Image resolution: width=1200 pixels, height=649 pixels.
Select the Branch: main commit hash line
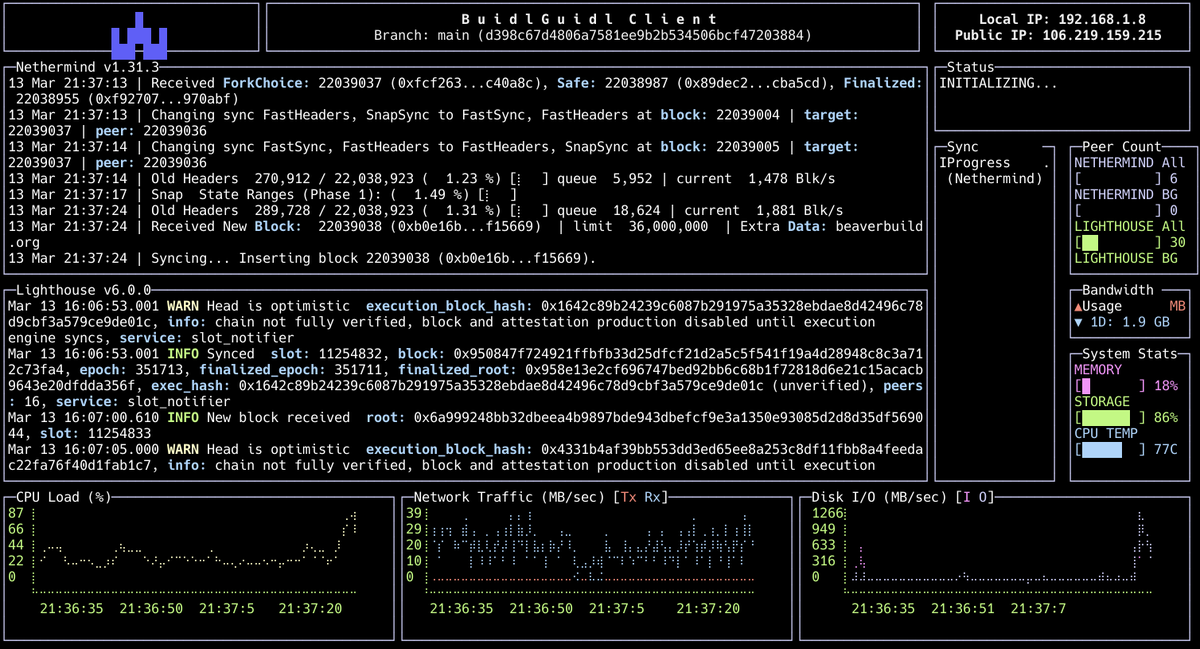tap(592, 35)
